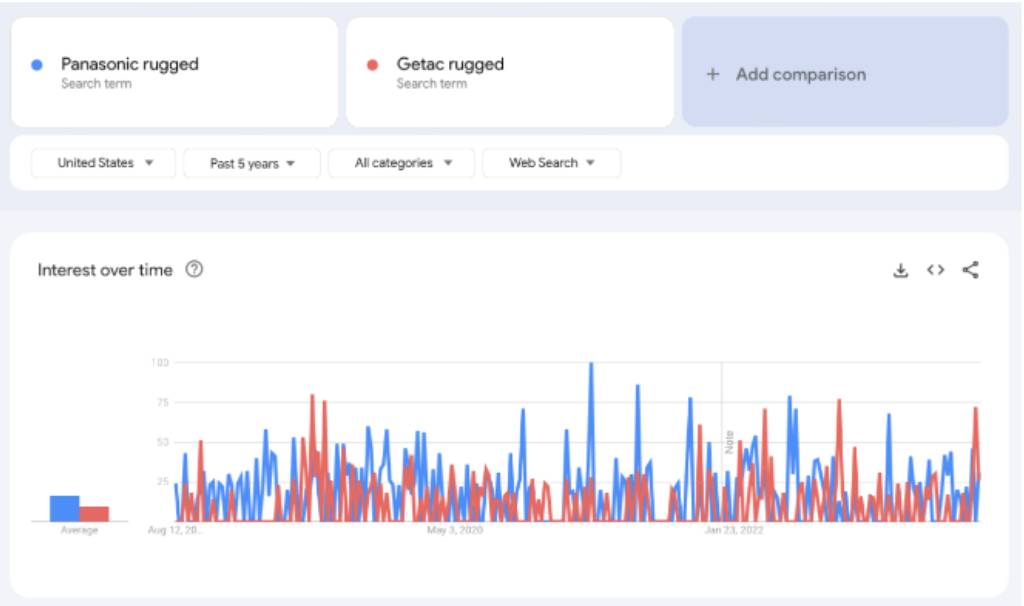Click the Aug 12 axis date label
The height and width of the screenshot is (606, 1024).
(175, 530)
